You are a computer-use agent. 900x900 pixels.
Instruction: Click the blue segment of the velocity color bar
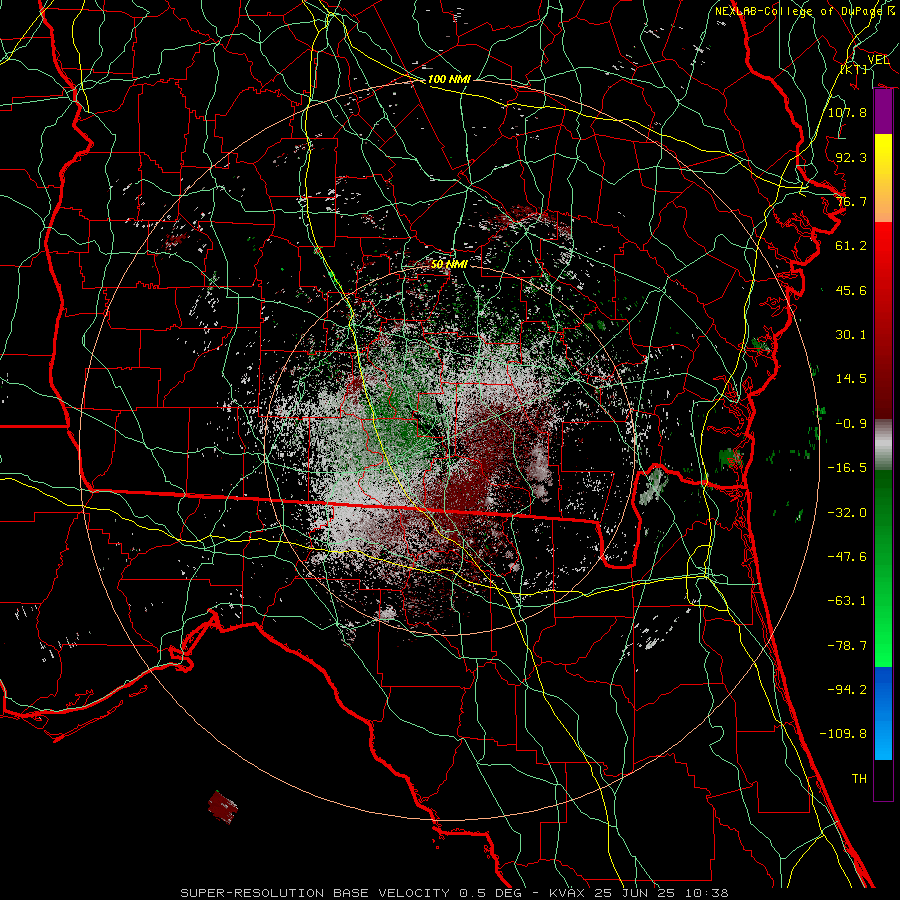(883, 713)
